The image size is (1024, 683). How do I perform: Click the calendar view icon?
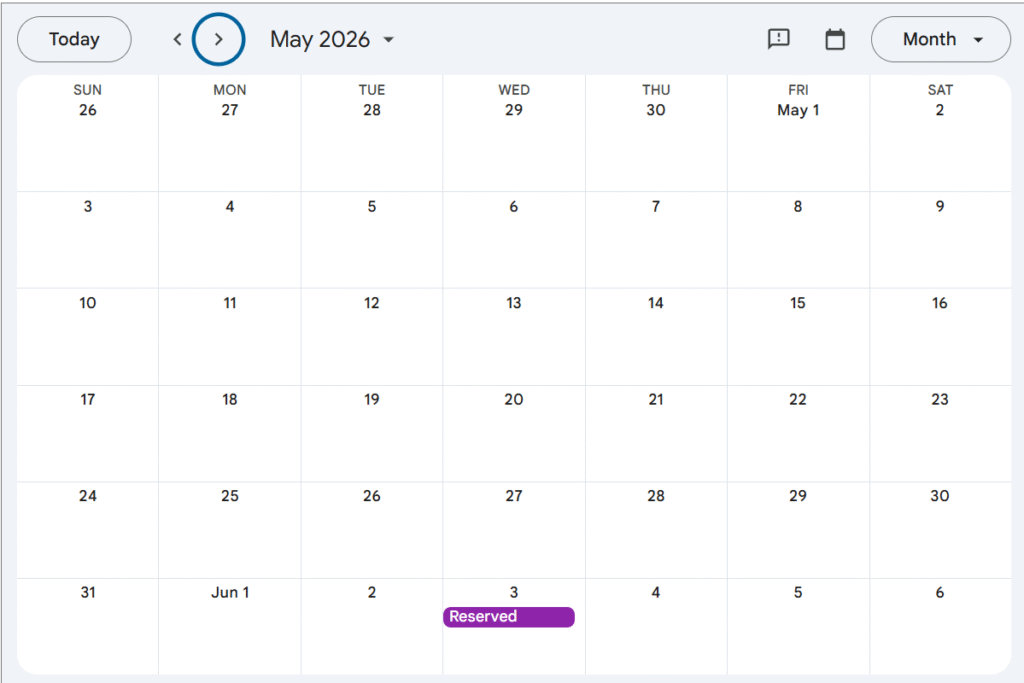[835, 39]
